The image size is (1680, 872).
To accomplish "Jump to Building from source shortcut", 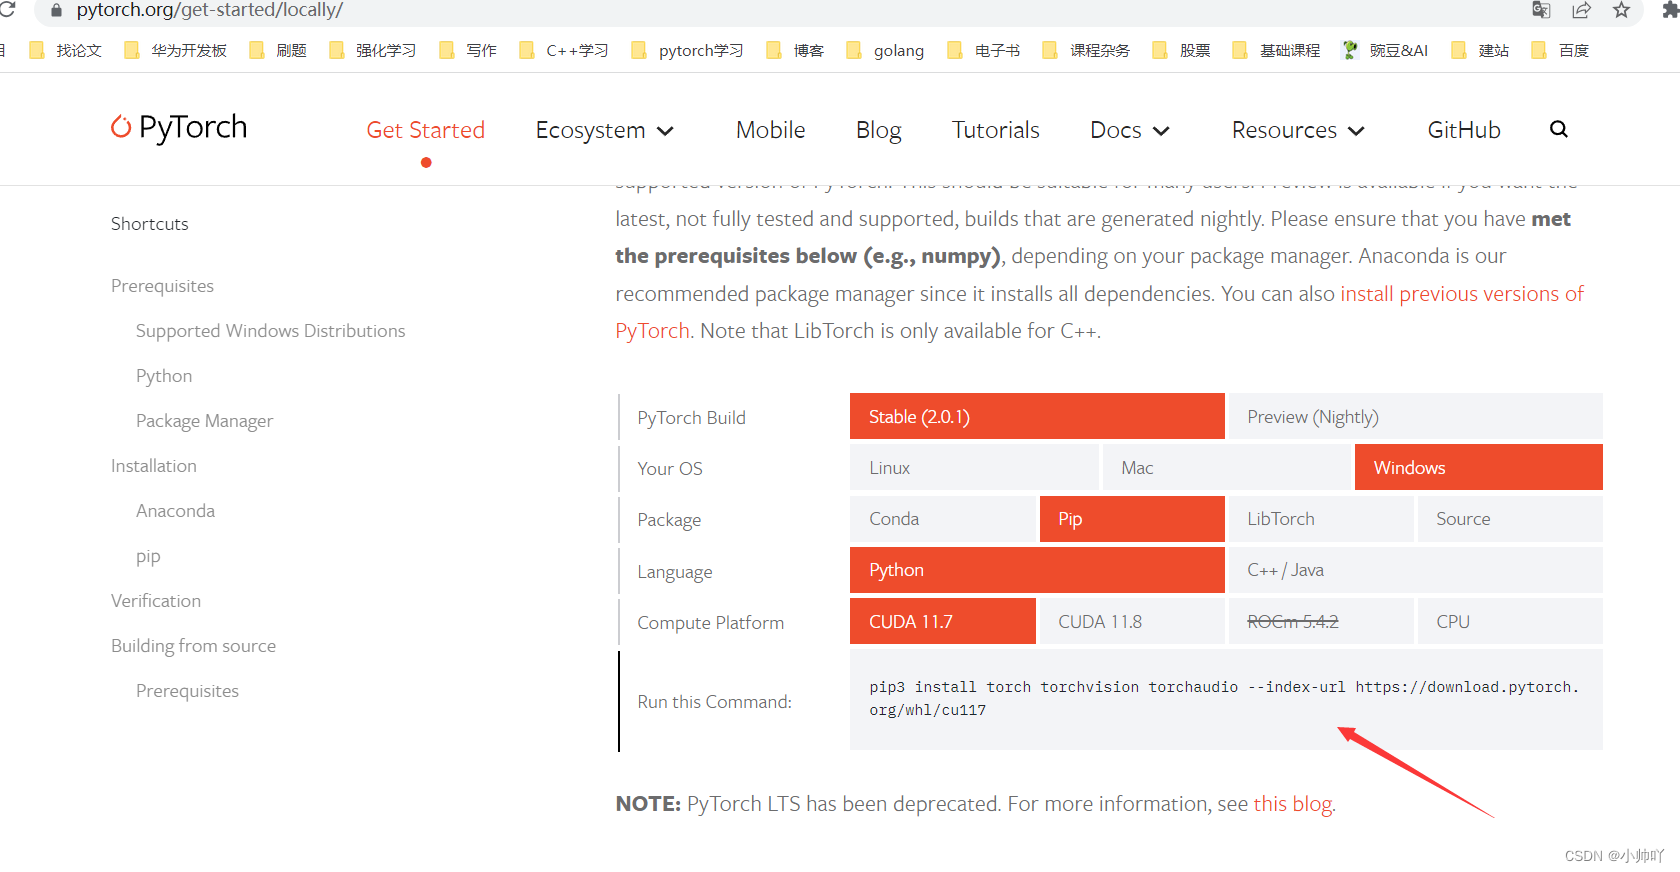I will pos(193,645).
